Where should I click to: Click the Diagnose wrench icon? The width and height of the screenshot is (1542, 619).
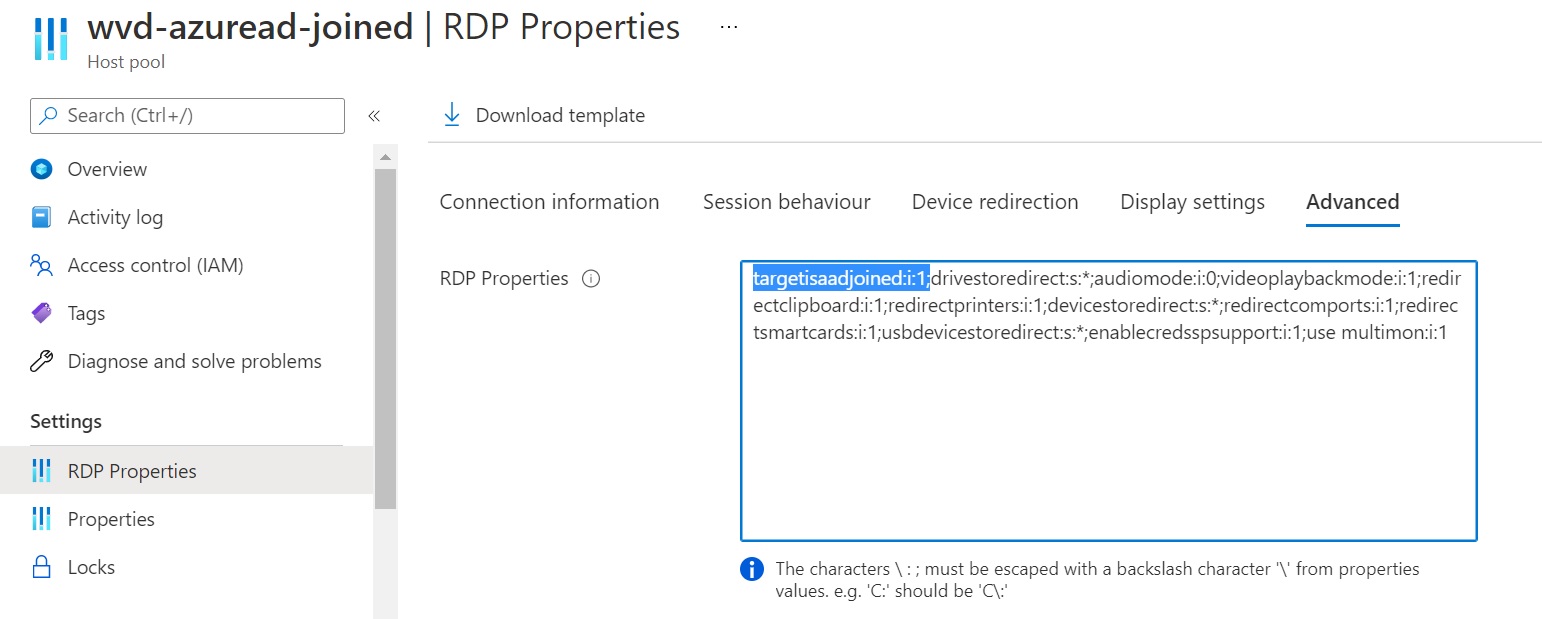click(x=41, y=361)
